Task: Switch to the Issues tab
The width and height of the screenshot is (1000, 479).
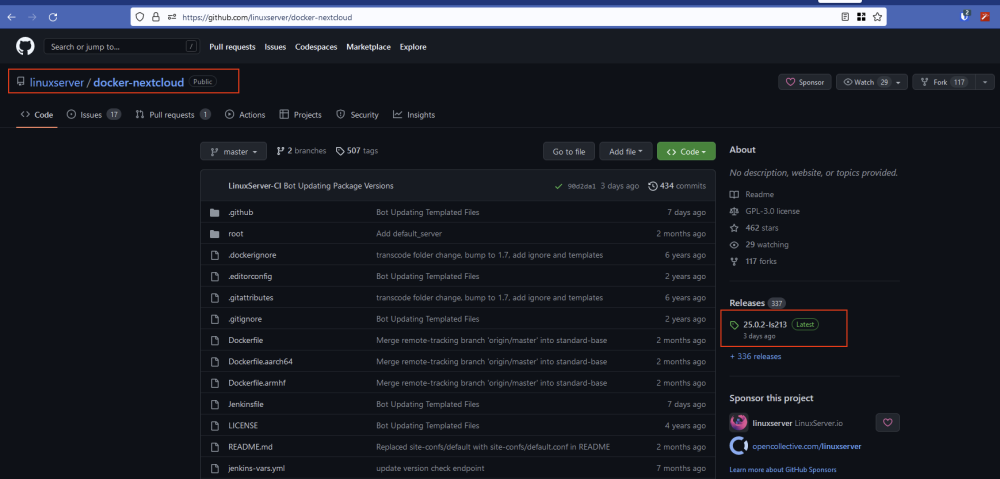Action: click(x=94, y=115)
